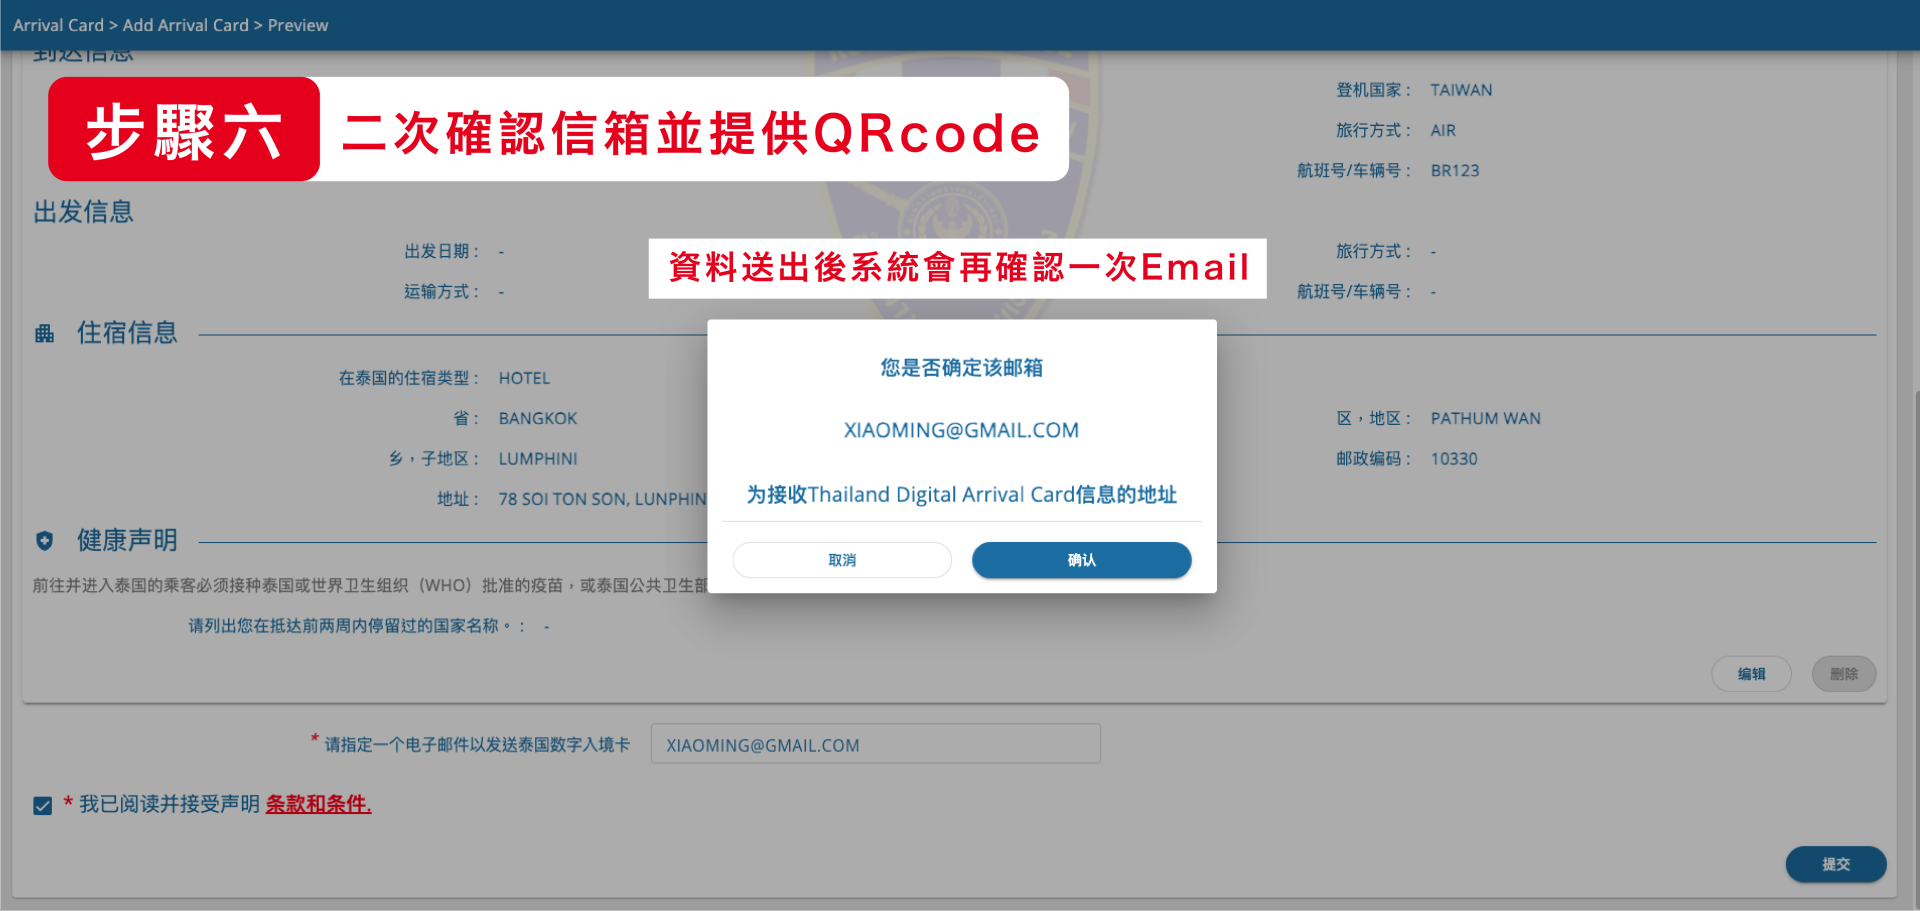This screenshot has width=1920, height=911.
Task: Click the shield icon beside 健康声明
Action: click(x=44, y=541)
